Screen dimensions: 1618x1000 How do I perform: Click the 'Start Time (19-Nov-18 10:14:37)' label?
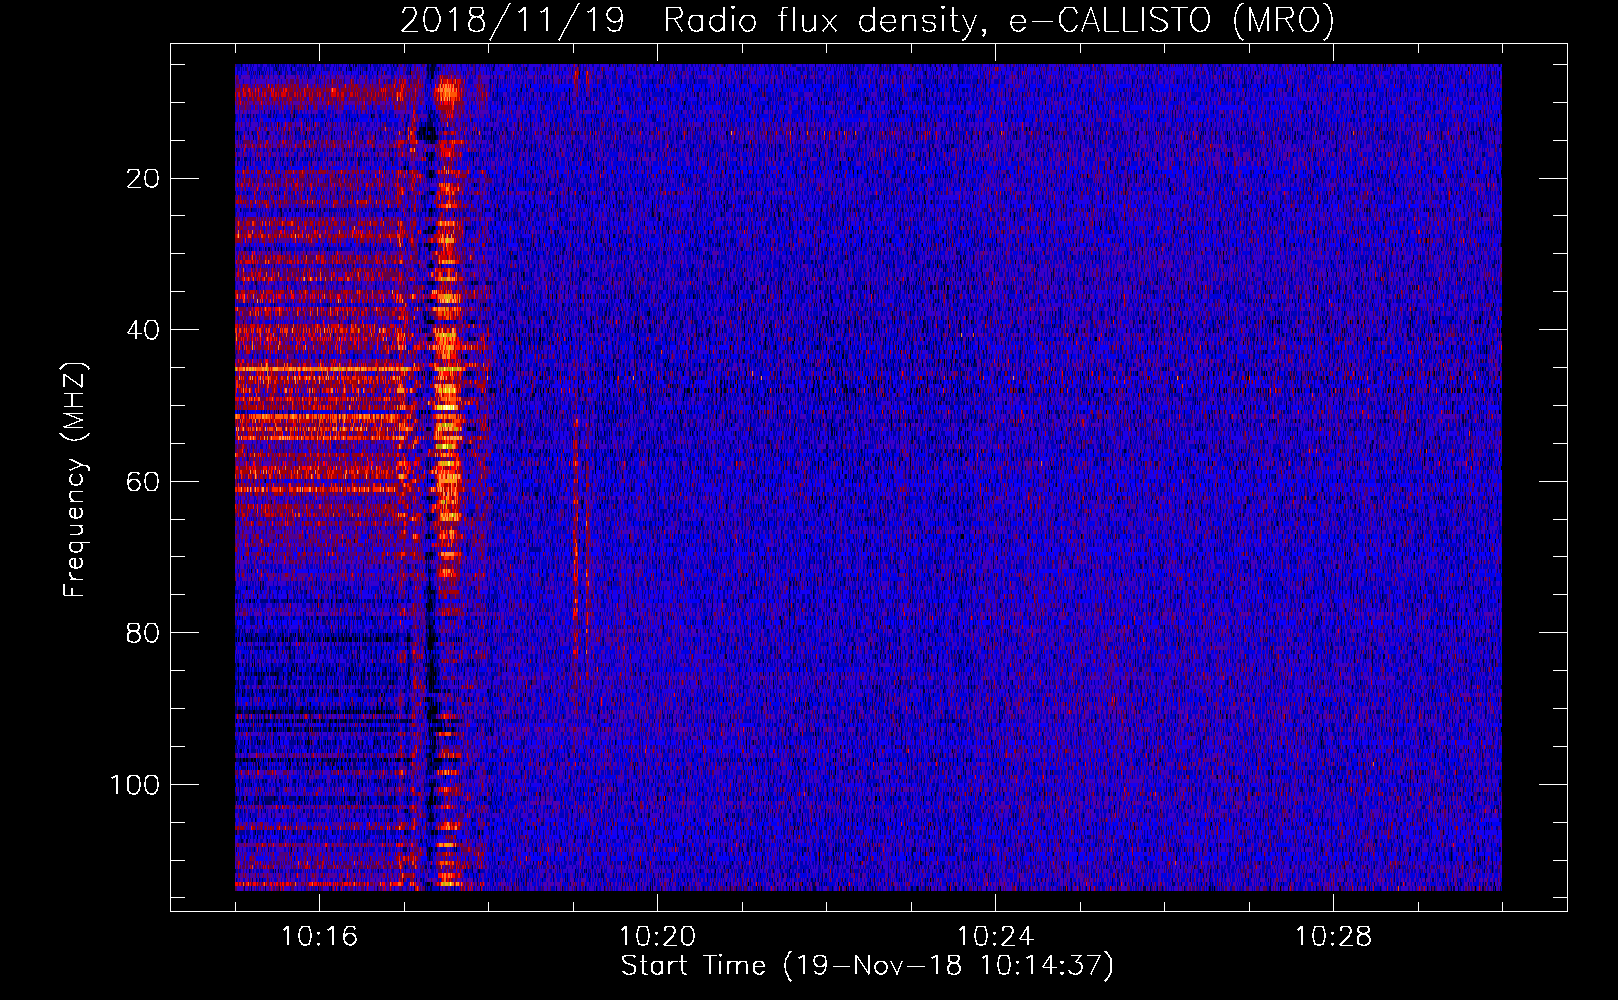[867, 966]
